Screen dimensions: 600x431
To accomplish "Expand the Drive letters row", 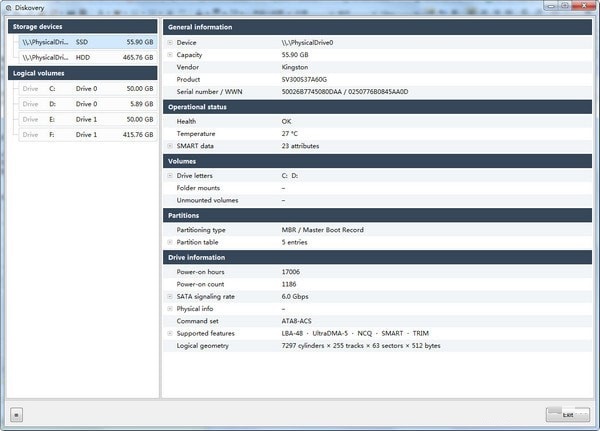I will pyautogui.click(x=170, y=176).
